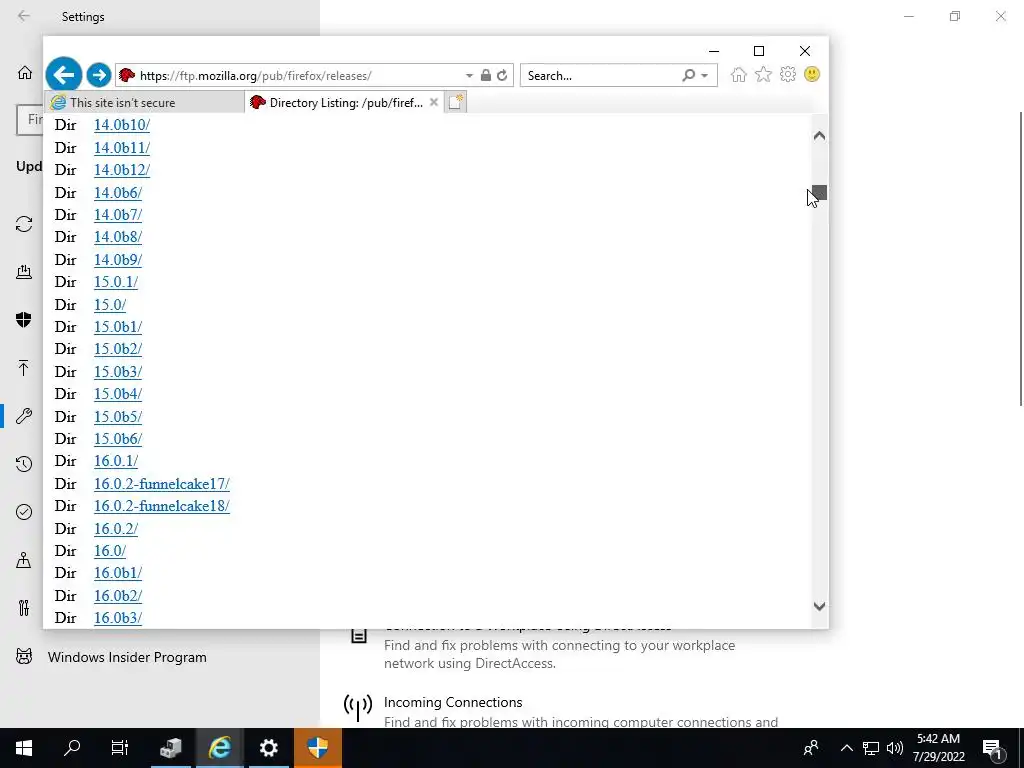This screenshot has width=1024, height=768.
Task: Open the 16.0.2-funnelcake18/ link
Action: (161, 506)
